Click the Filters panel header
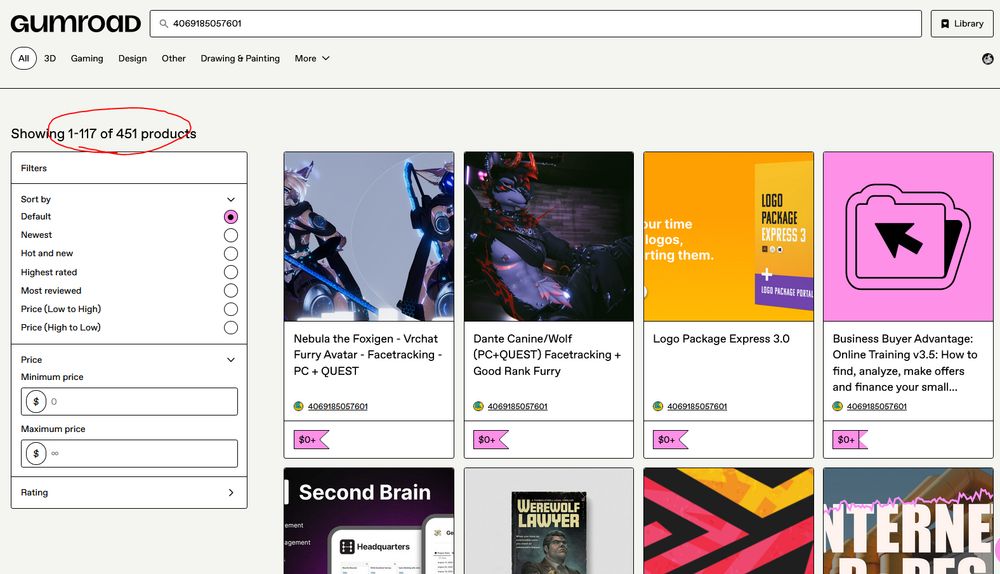This screenshot has height=574, width=1000. point(129,168)
